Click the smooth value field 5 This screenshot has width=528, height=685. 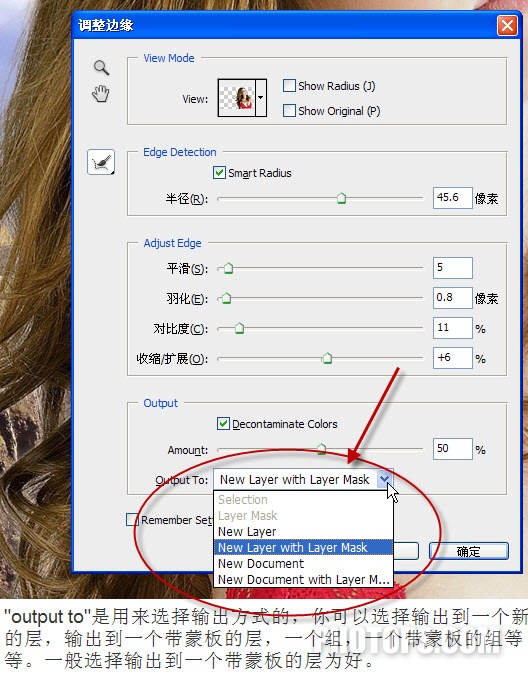point(452,268)
